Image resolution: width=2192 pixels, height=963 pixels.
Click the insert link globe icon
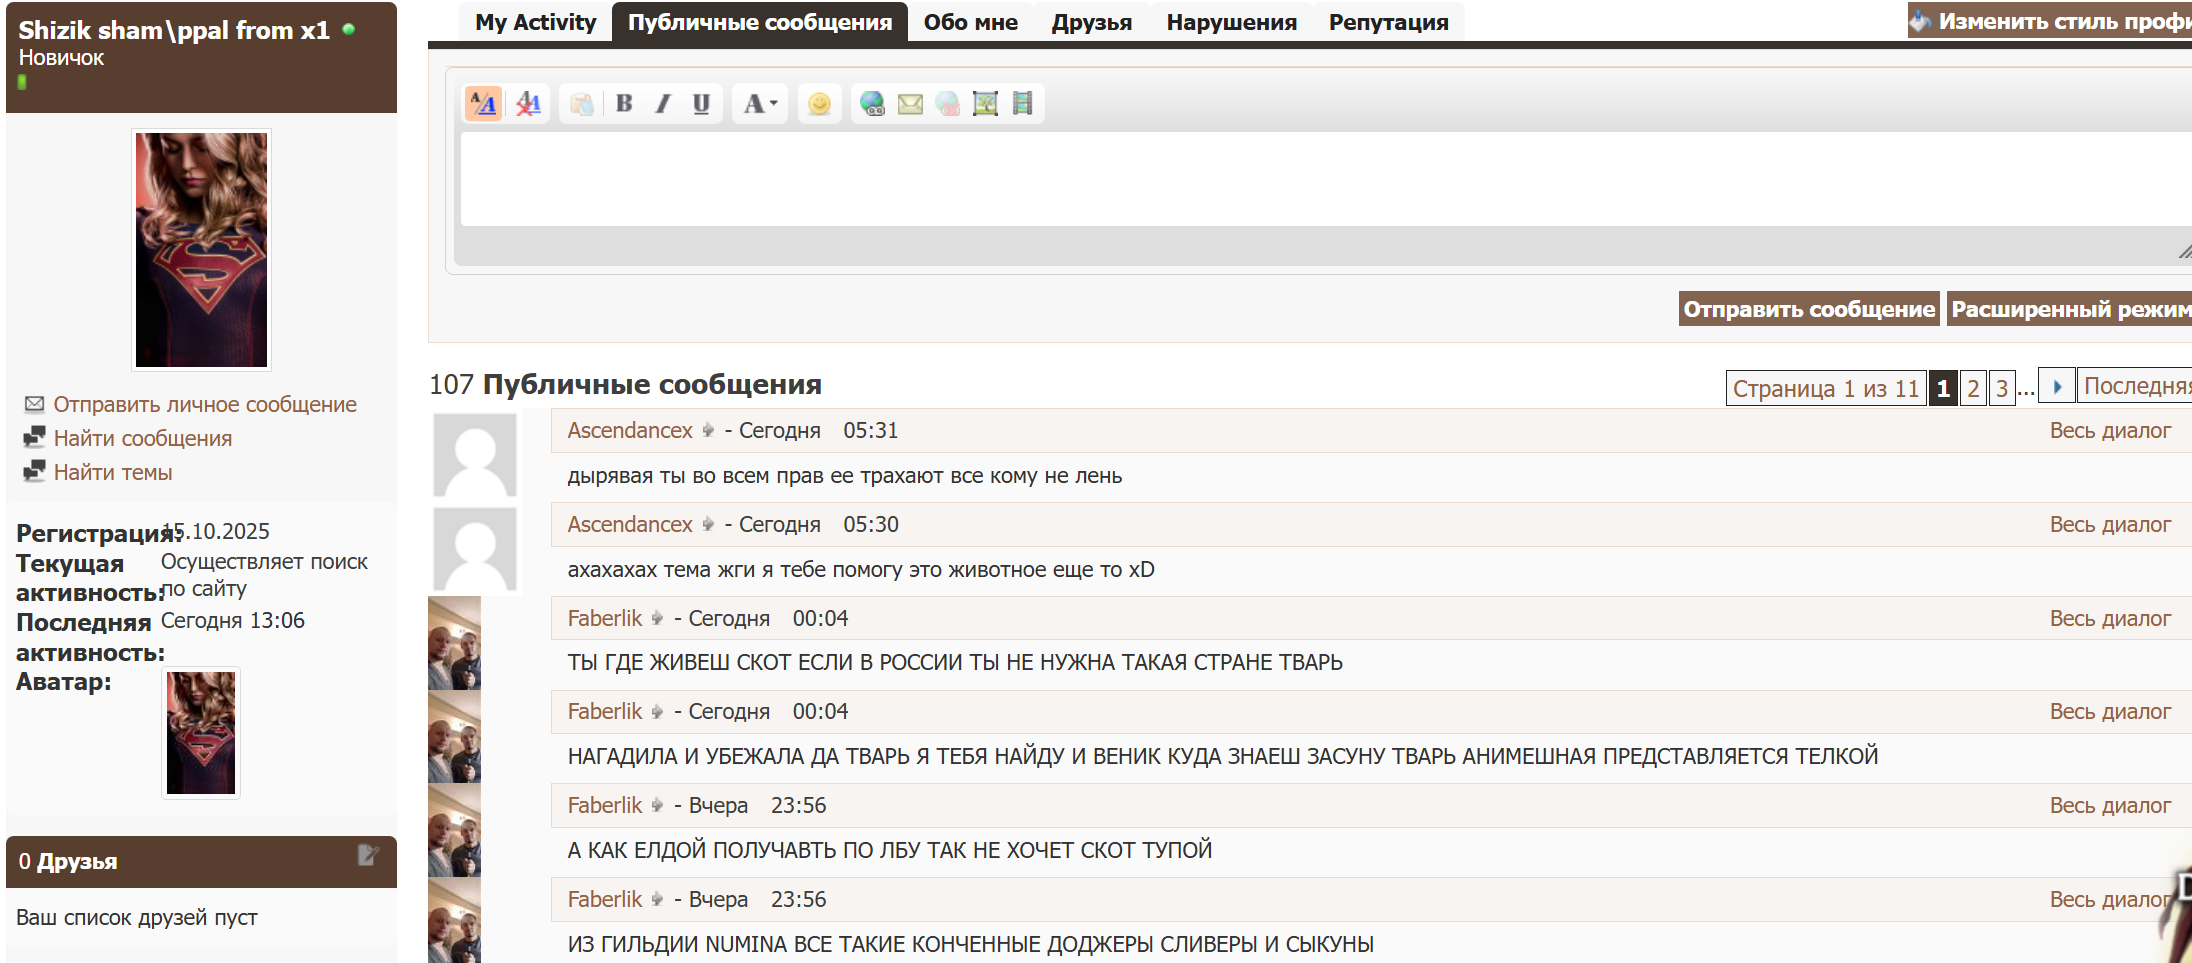point(872,104)
